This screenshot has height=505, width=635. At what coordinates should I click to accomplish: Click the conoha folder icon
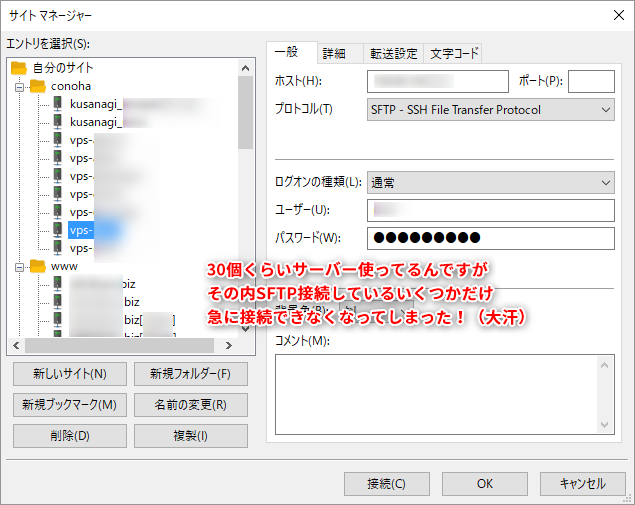pos(38,86)
